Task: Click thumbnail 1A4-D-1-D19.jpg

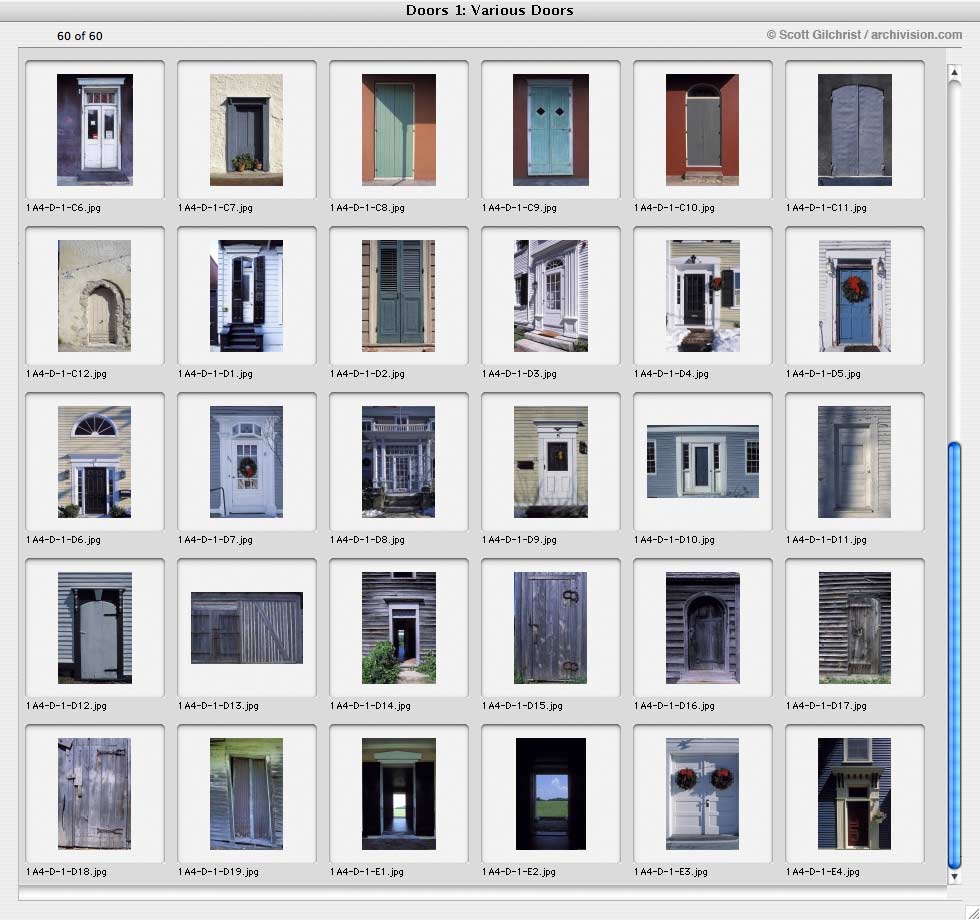Action: click(246, 794)
